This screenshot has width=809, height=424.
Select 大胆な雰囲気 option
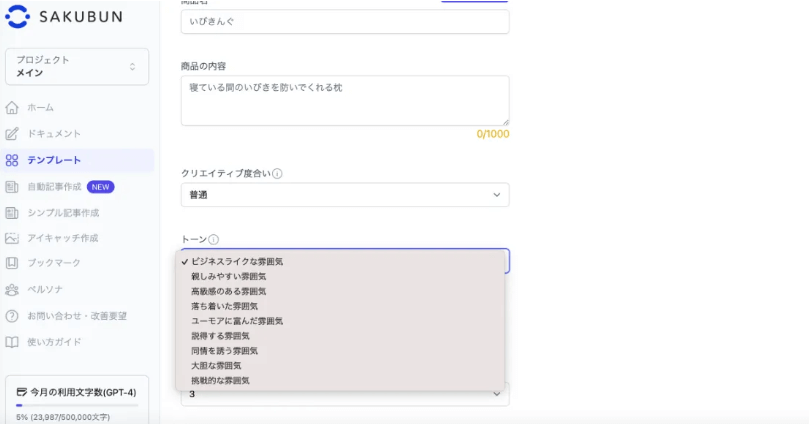(340, 366)
